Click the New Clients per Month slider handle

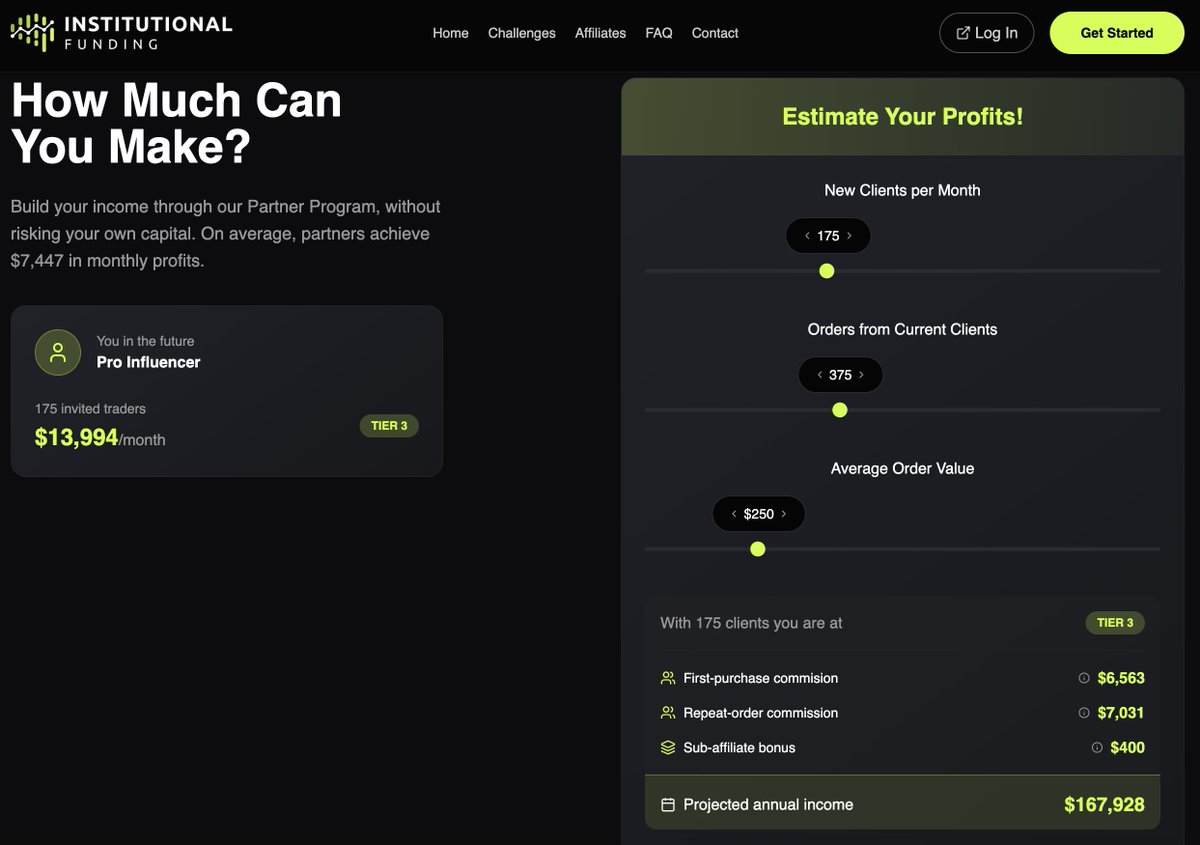[826, 271]
